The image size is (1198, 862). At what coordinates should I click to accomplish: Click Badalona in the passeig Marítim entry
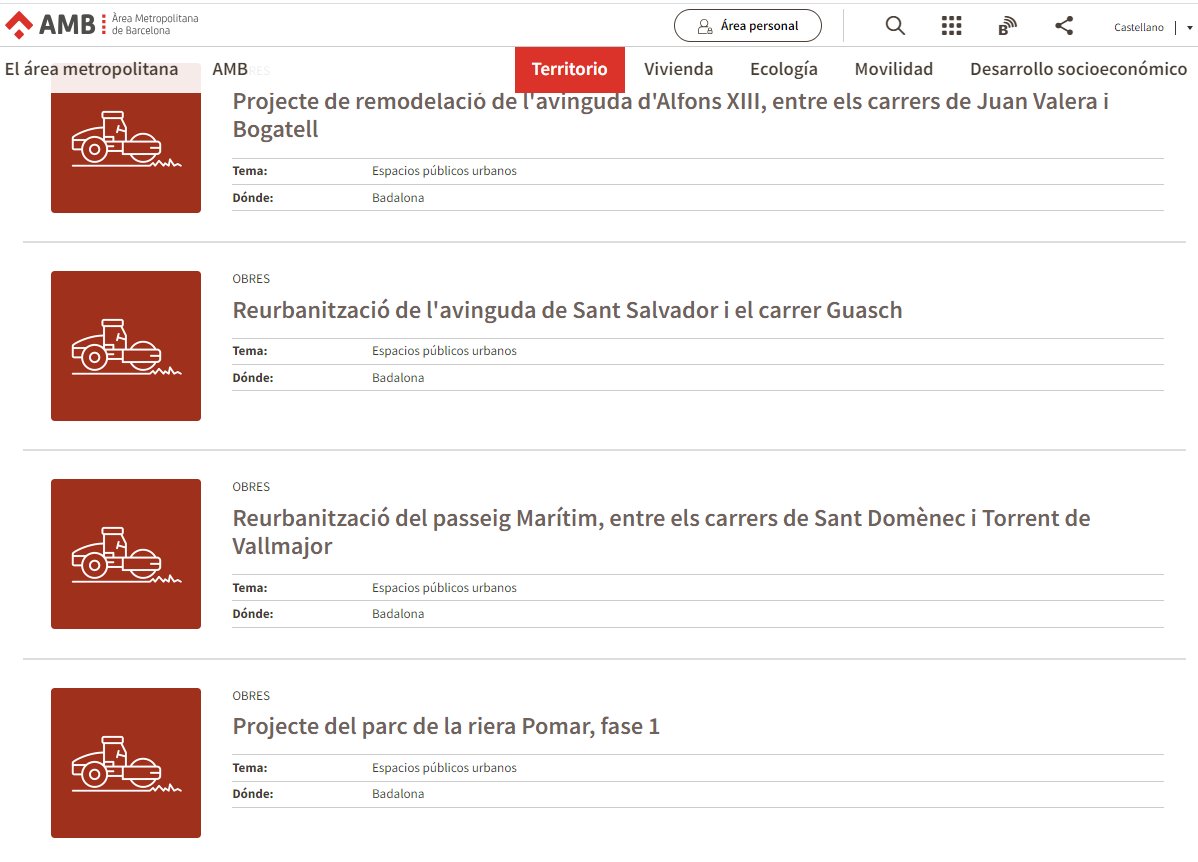click(398, 614)
